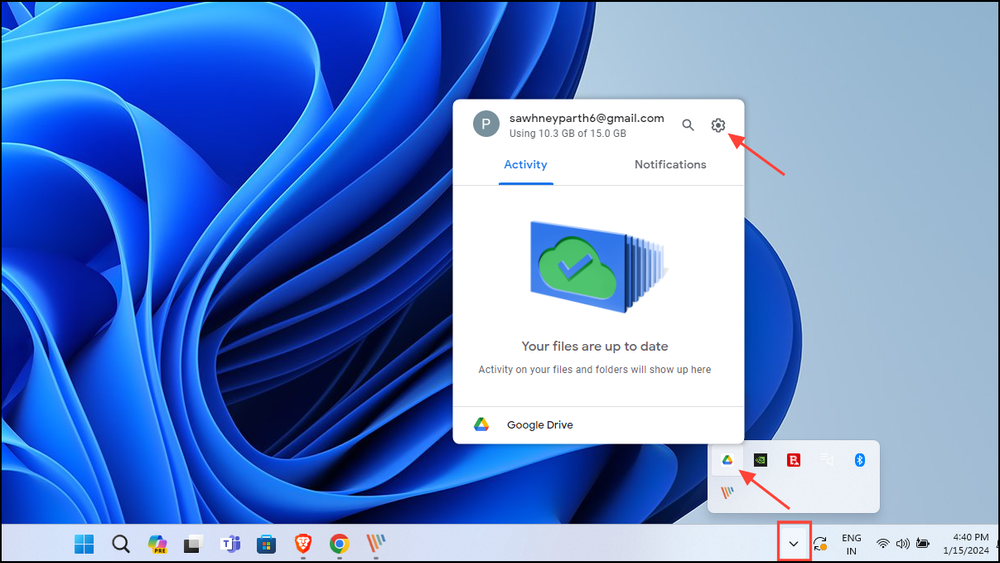Open ENG IN language switcher
Screen dimensions: 1000x563
[851, 545]
